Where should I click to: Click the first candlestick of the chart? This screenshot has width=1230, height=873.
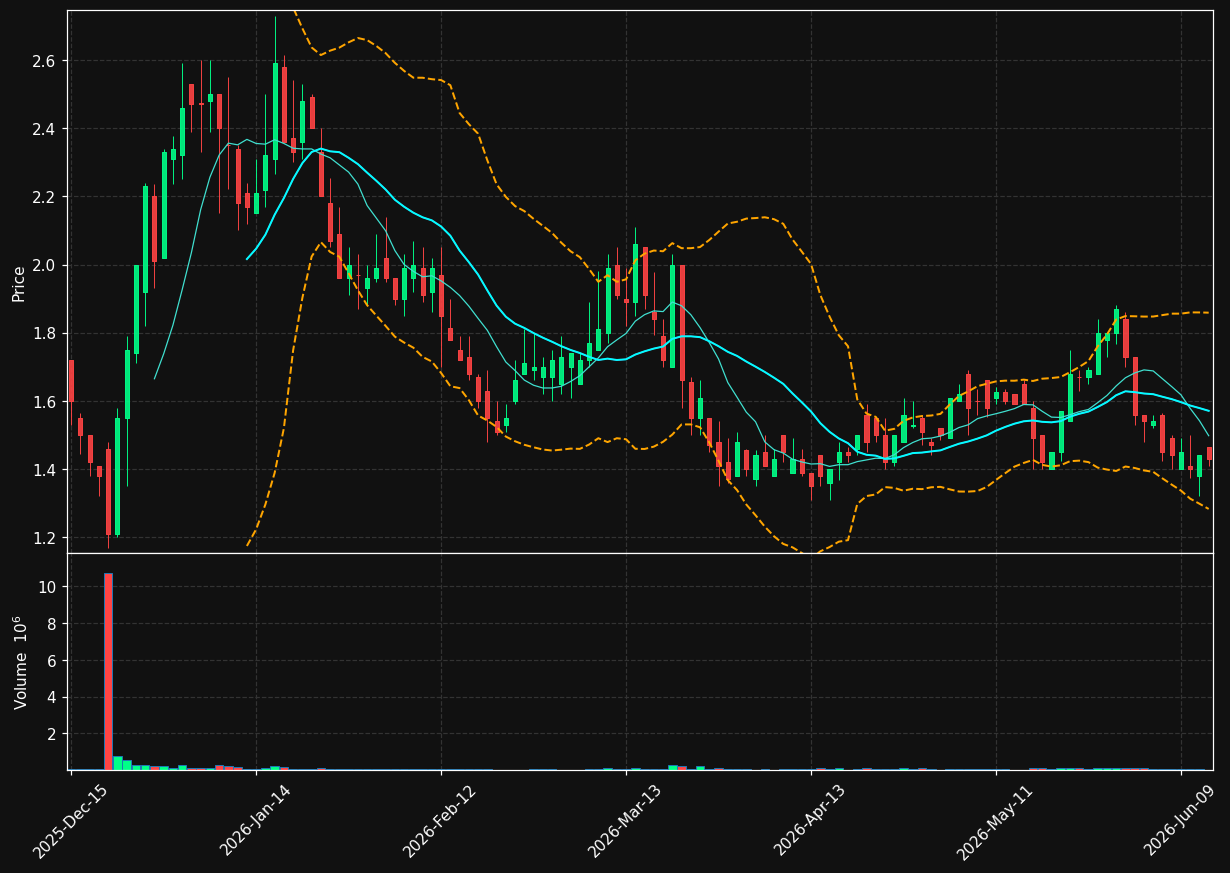coord(71,381)
